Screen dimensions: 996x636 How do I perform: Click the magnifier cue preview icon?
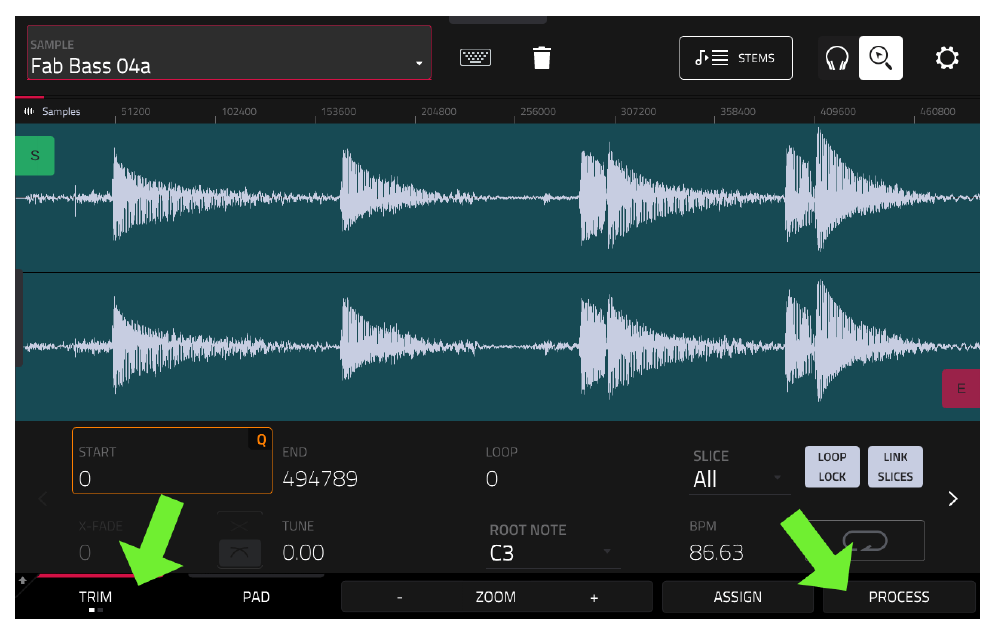point(880,58)
